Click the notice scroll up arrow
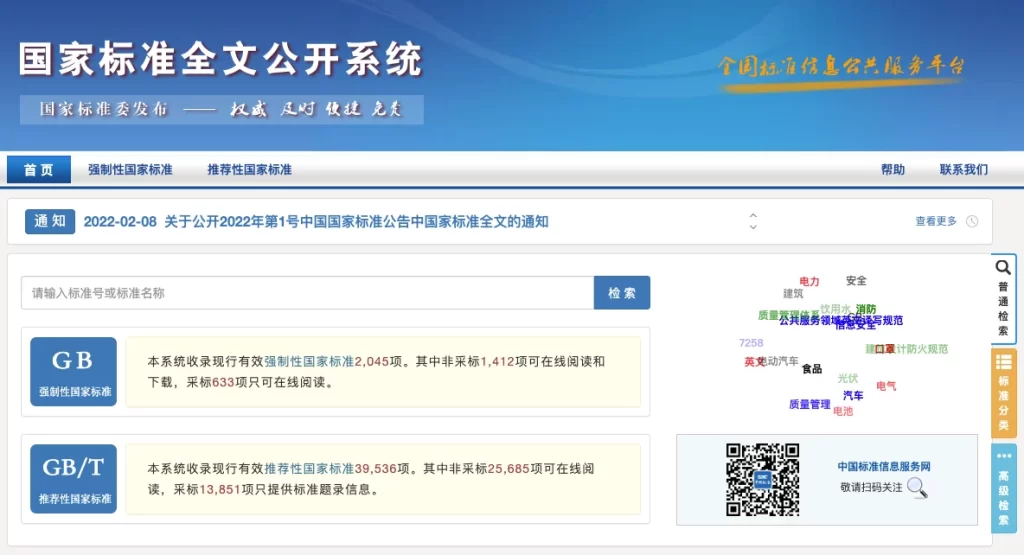 click(753, 215)
